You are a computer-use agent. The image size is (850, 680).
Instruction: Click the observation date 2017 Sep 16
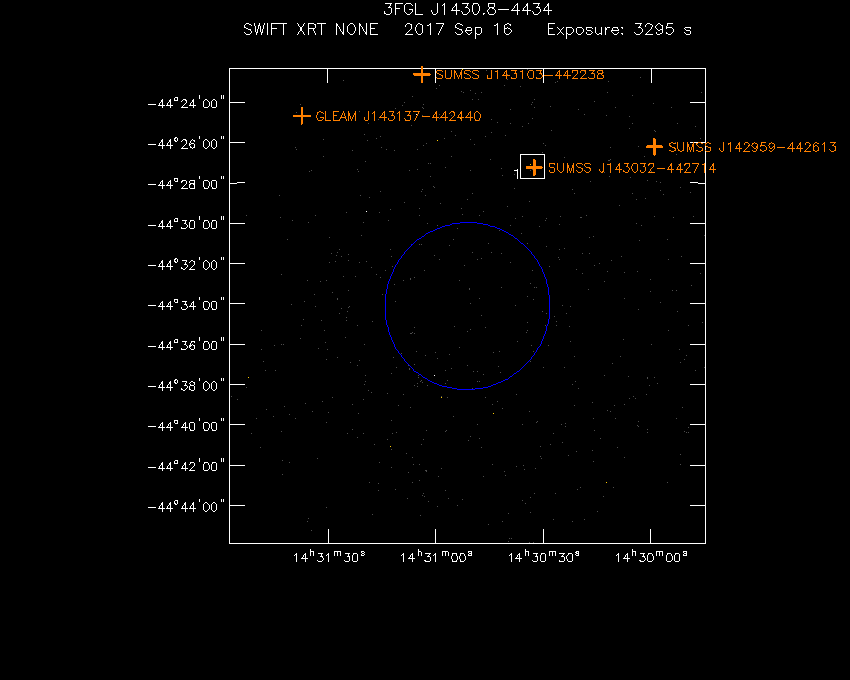pos(458,29)
